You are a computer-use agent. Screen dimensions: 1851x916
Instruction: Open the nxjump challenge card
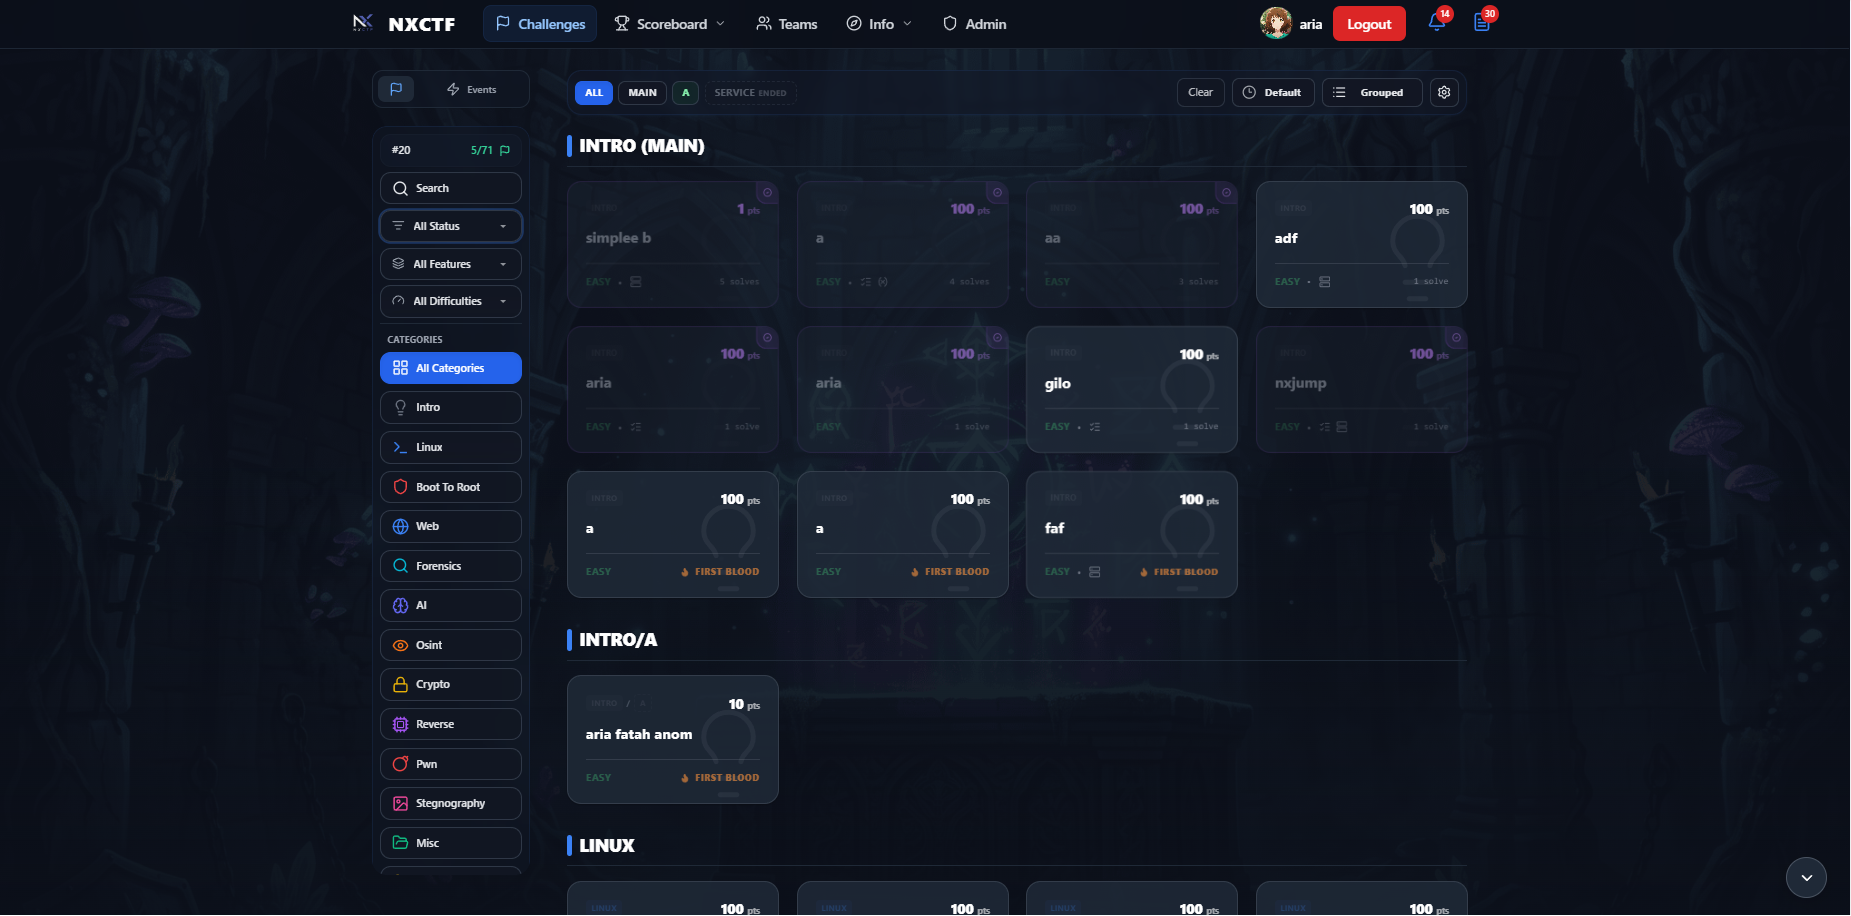pyautogui.click(x=1361, y=389)
